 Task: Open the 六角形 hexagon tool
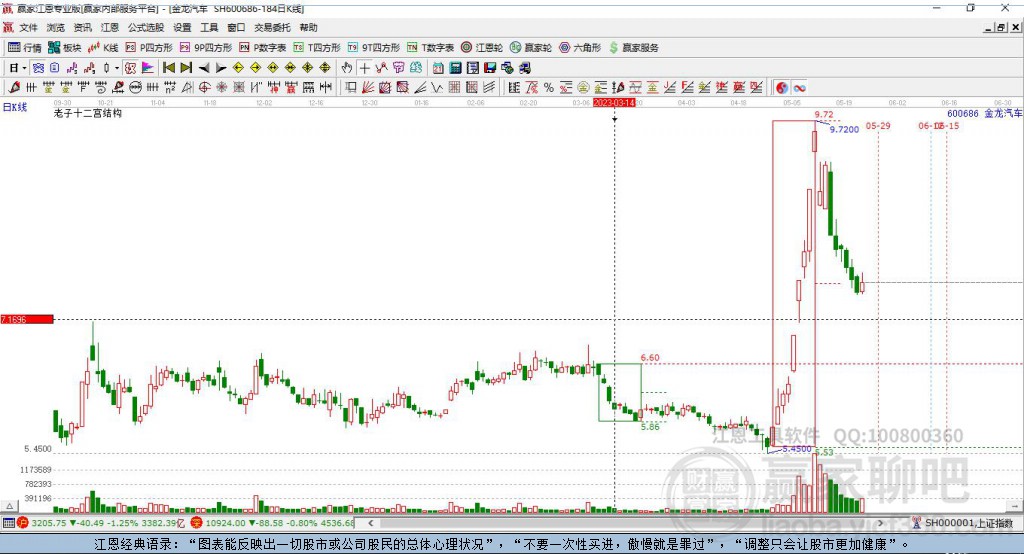click(580, 48)
